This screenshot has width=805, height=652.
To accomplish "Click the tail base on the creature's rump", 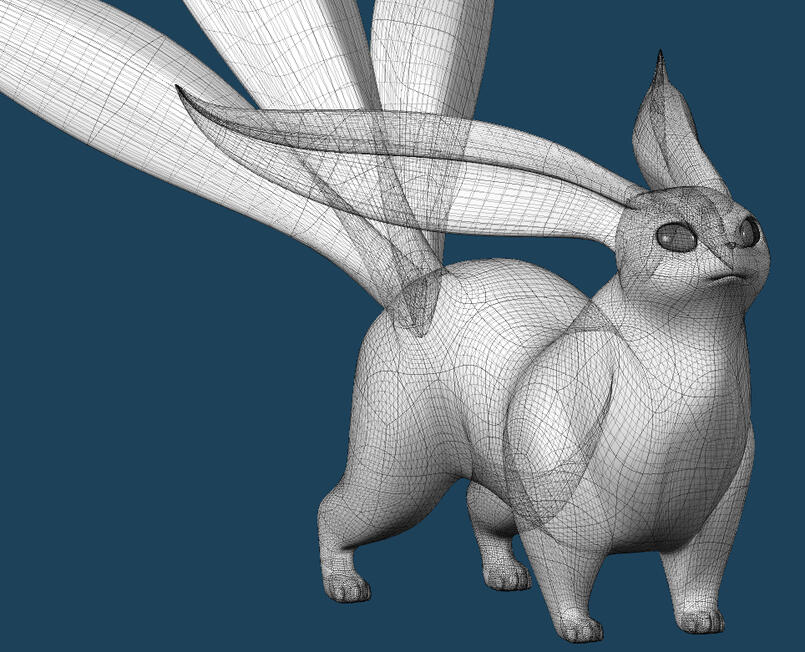I will [x=418, y=300].
